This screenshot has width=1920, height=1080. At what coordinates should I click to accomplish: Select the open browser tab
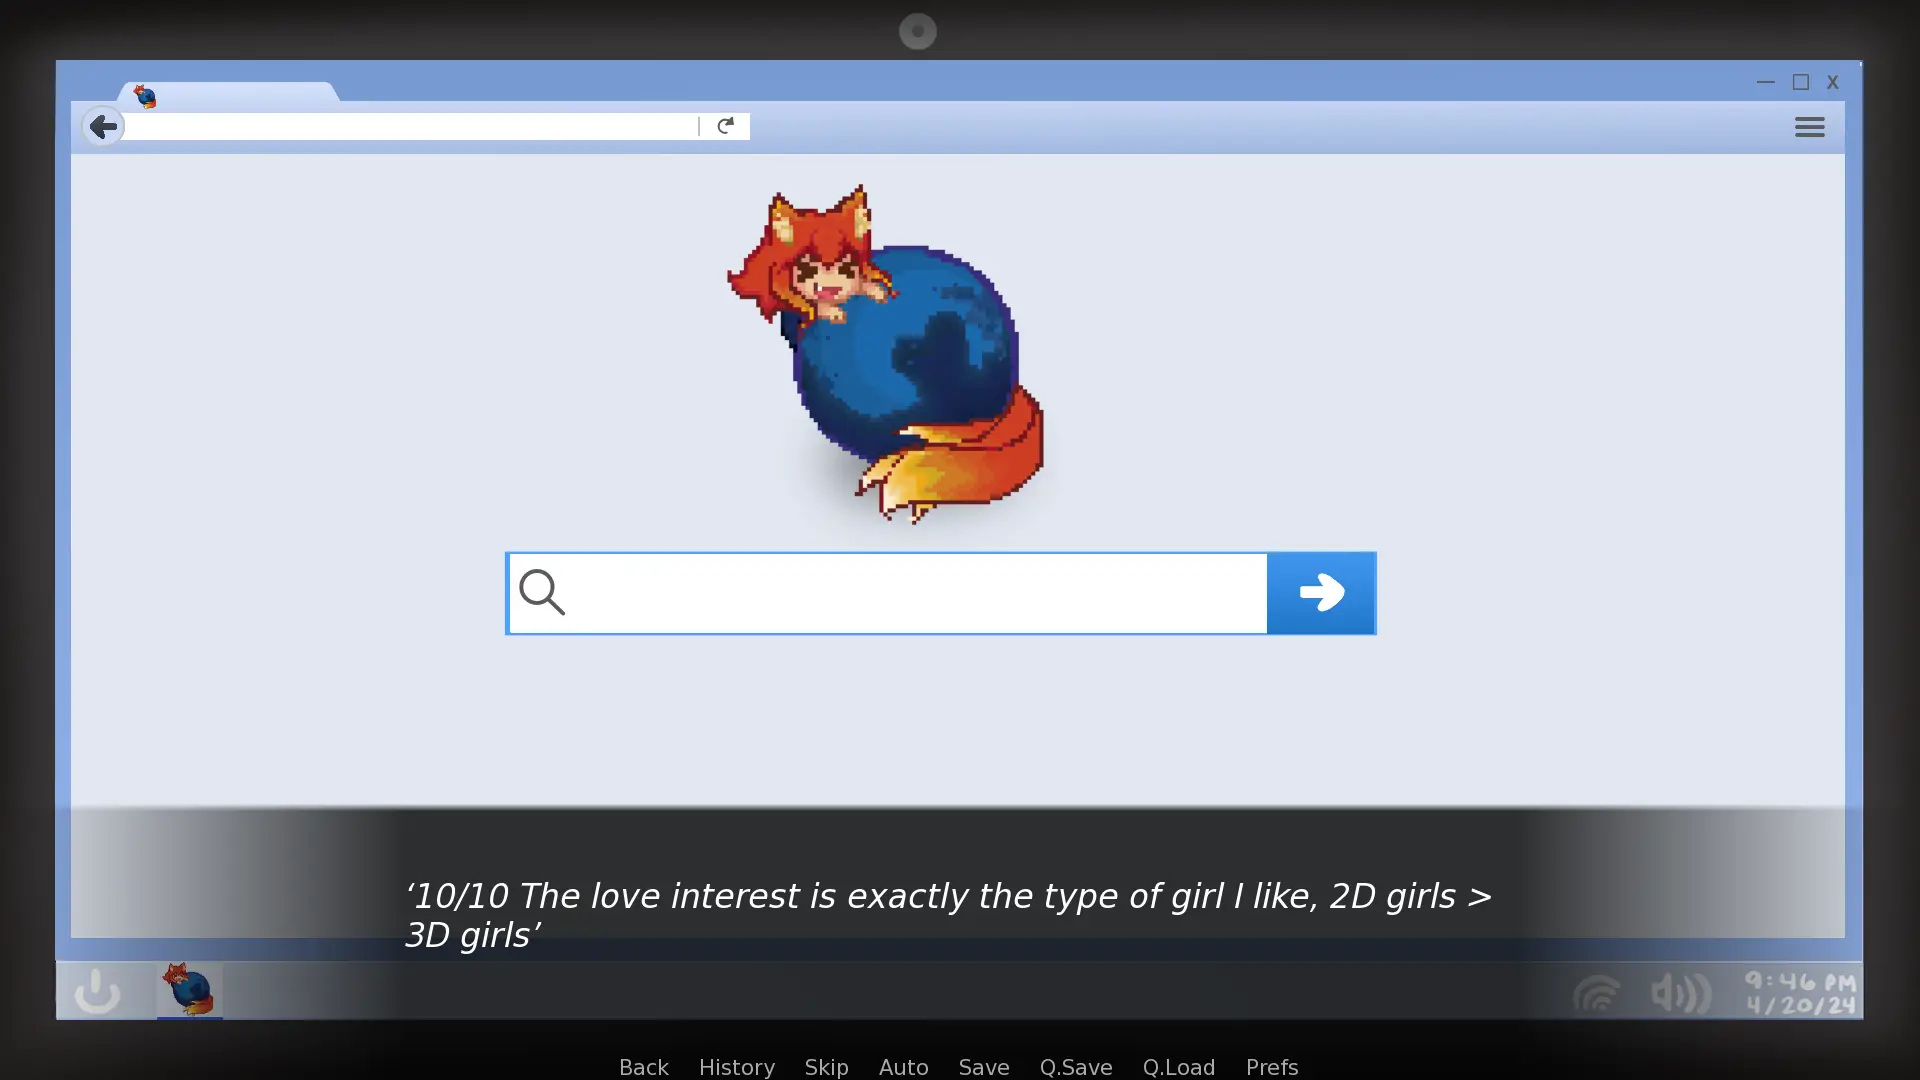coord(228,92)
